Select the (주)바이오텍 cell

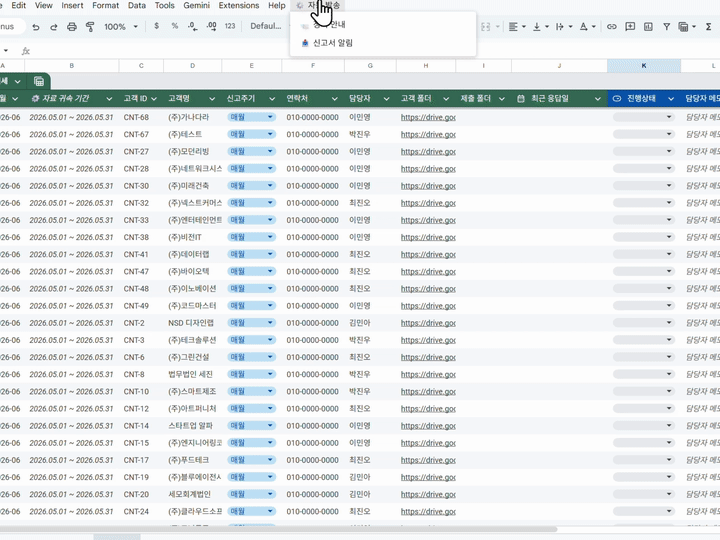192,271
